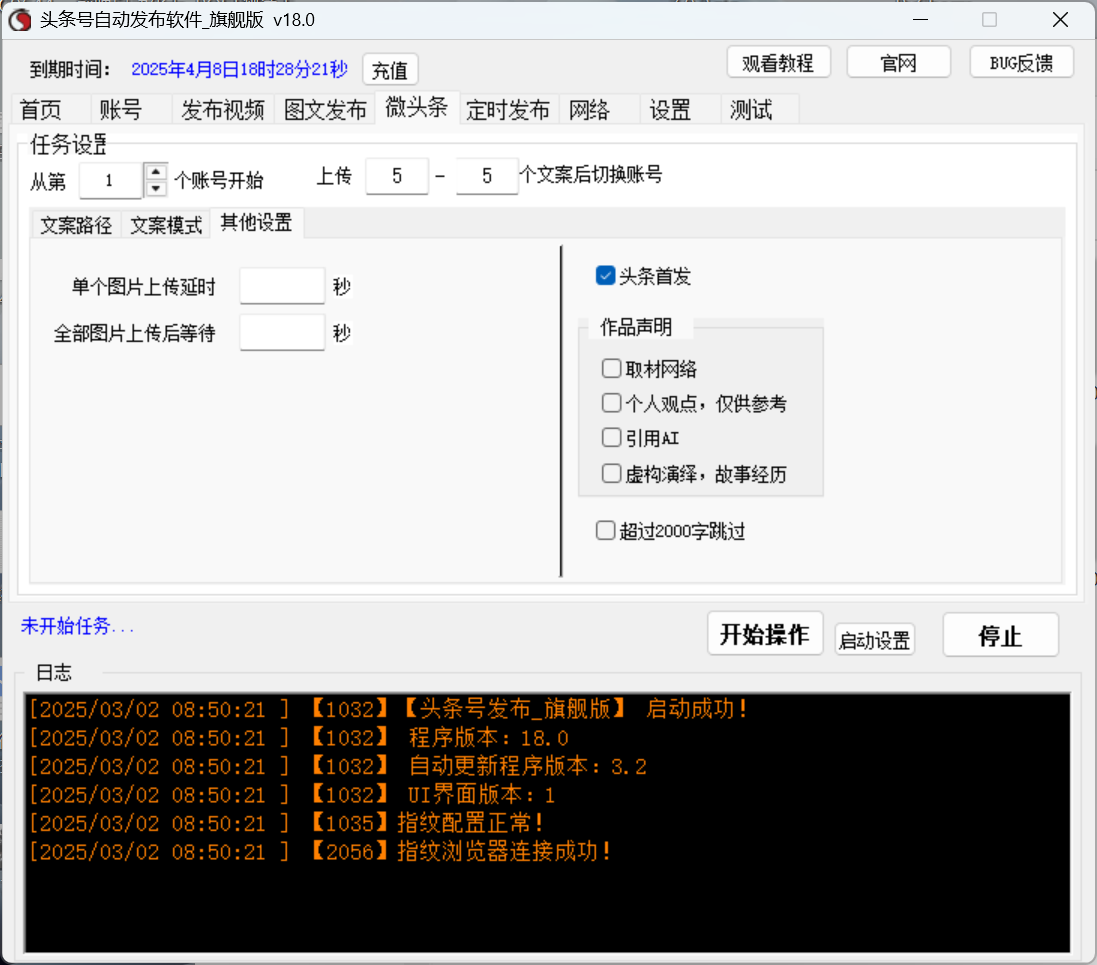
Task: Switch to the 文案模式 sub-tab
Action: point(166,225)
